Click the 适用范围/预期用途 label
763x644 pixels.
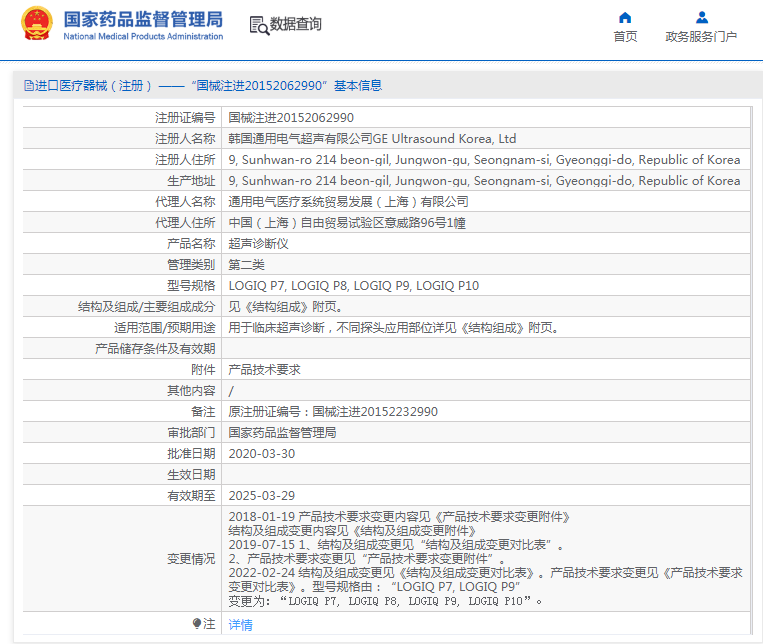tap(164, 328)
